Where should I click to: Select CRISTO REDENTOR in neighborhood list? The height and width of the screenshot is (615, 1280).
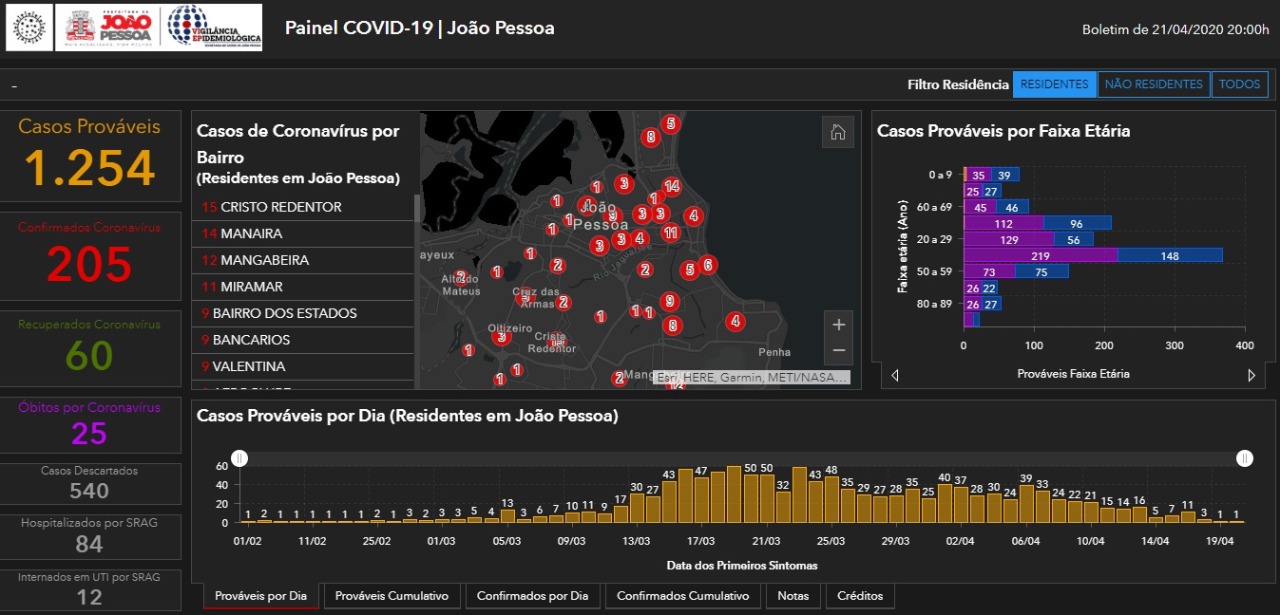pyautogui.click(x=303, y=207)
